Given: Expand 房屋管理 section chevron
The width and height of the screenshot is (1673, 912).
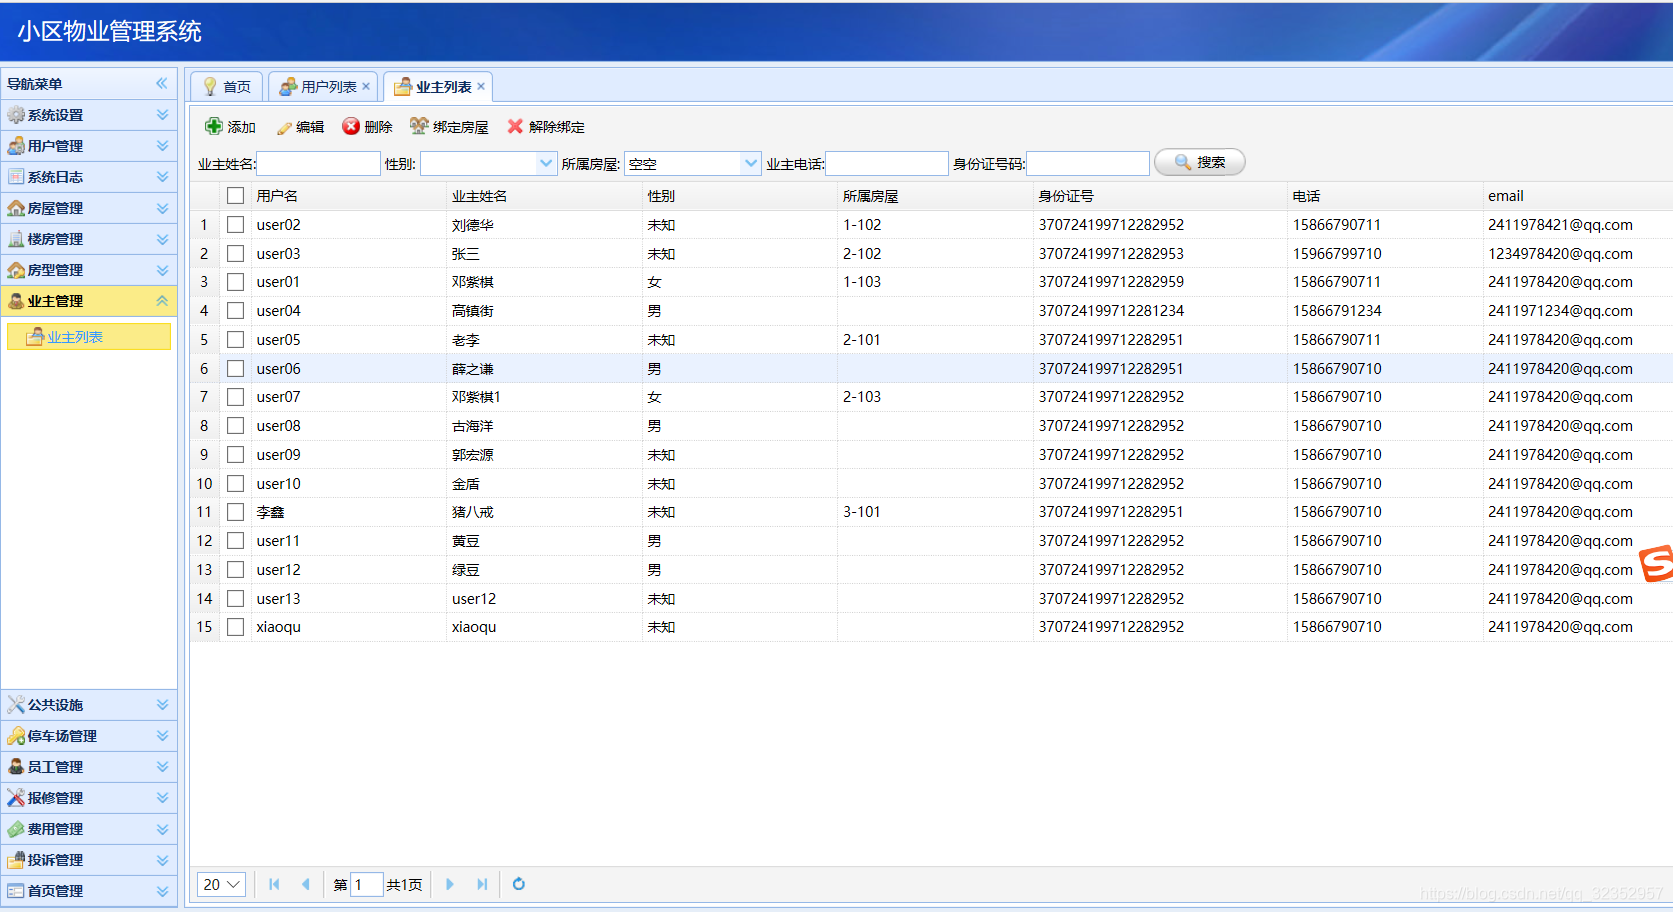Looking at the screenshot, I should point(162,208).
